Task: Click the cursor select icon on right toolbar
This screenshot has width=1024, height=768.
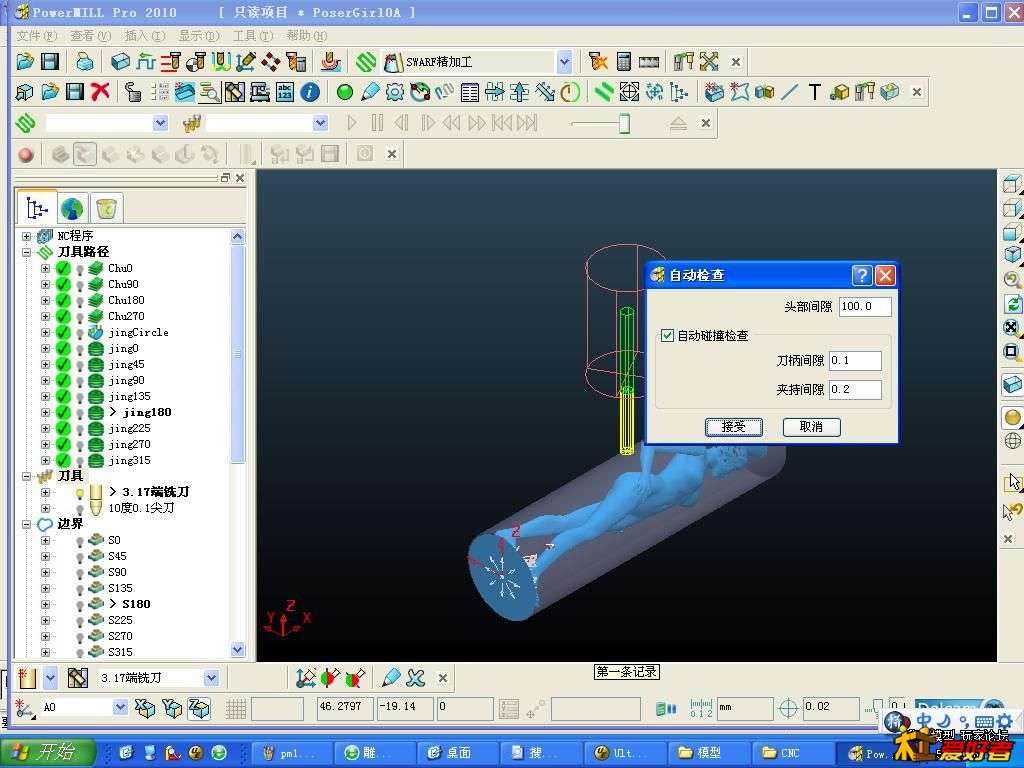Action: tap(1012, 482)
